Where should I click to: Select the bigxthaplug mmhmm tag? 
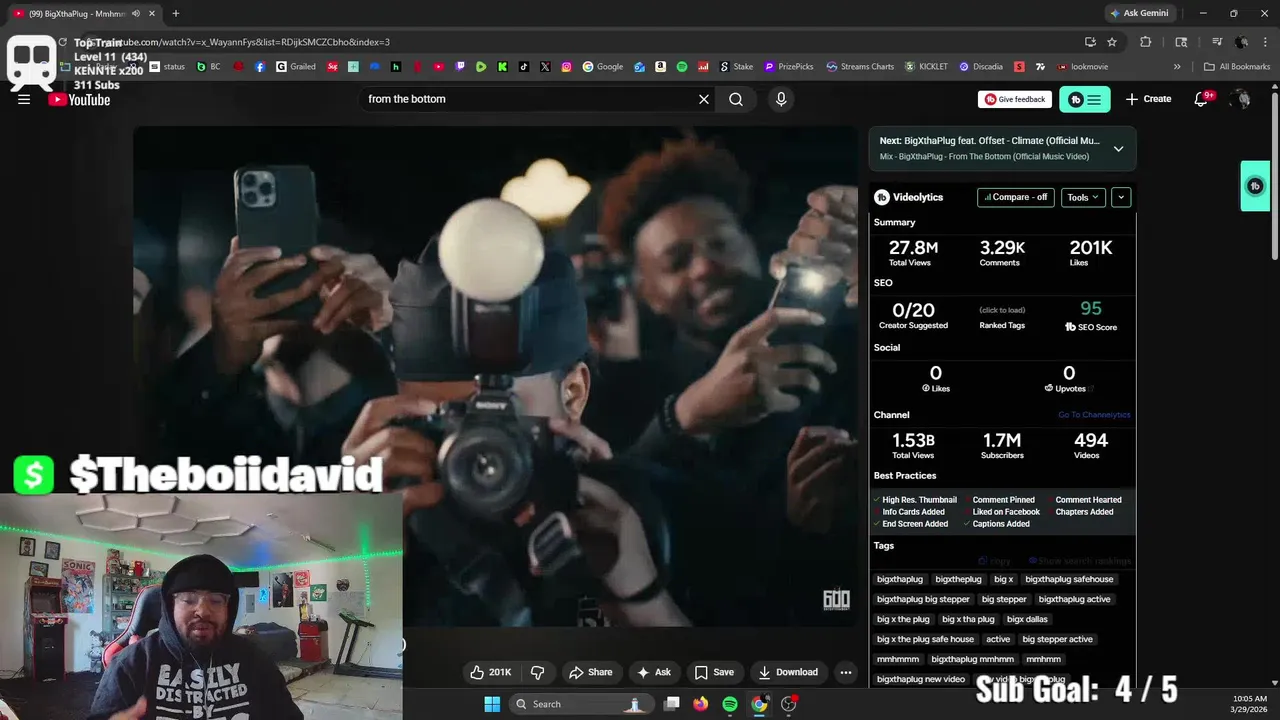(x=972, y=659)
